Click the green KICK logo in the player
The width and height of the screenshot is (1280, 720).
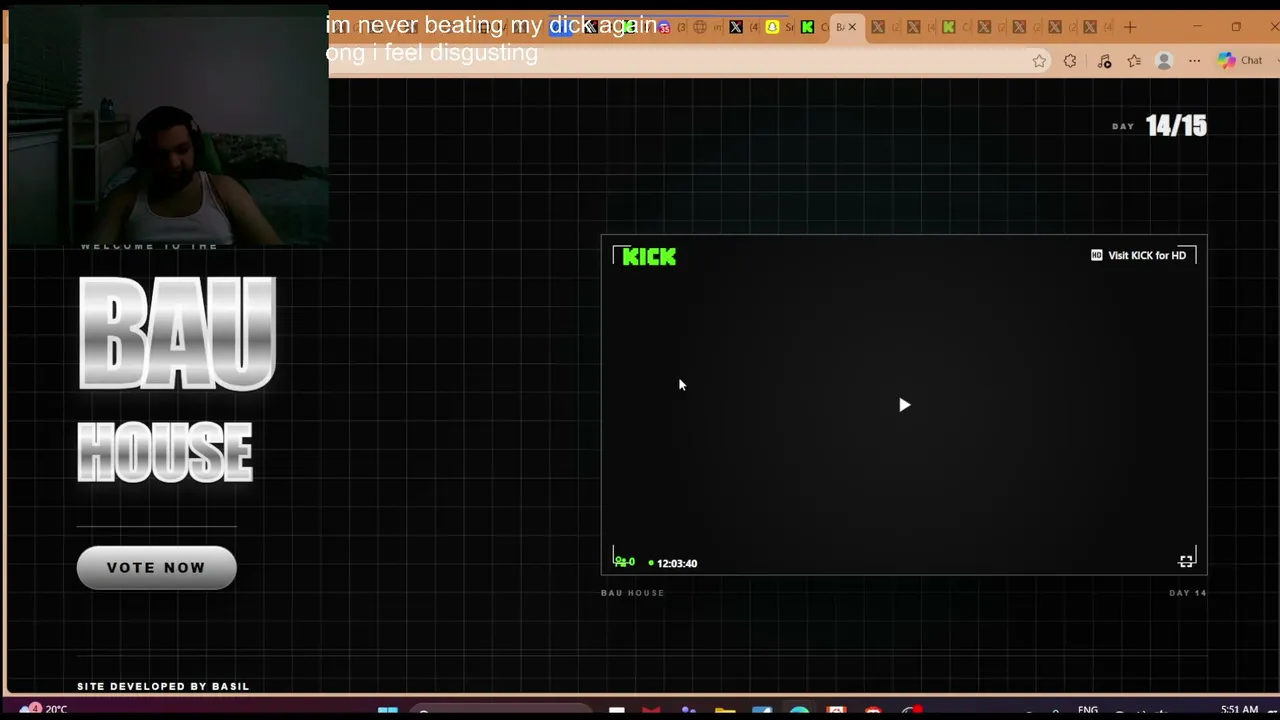pyautogui.click(x=649, y=257)
